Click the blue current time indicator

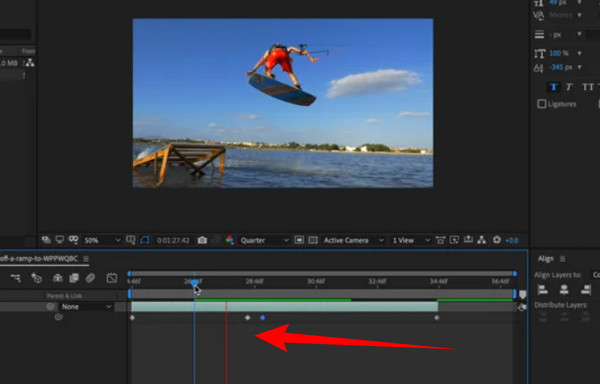click(x=194, y=282)
